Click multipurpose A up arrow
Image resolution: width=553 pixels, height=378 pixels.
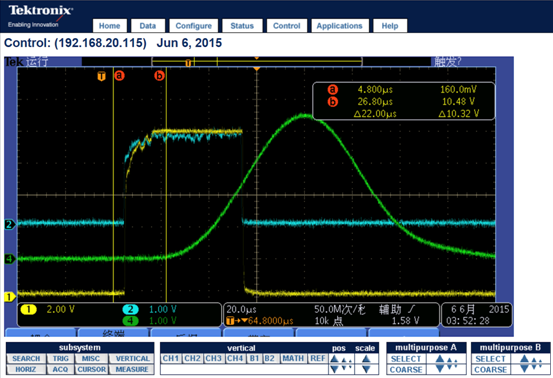pos(439,359)
